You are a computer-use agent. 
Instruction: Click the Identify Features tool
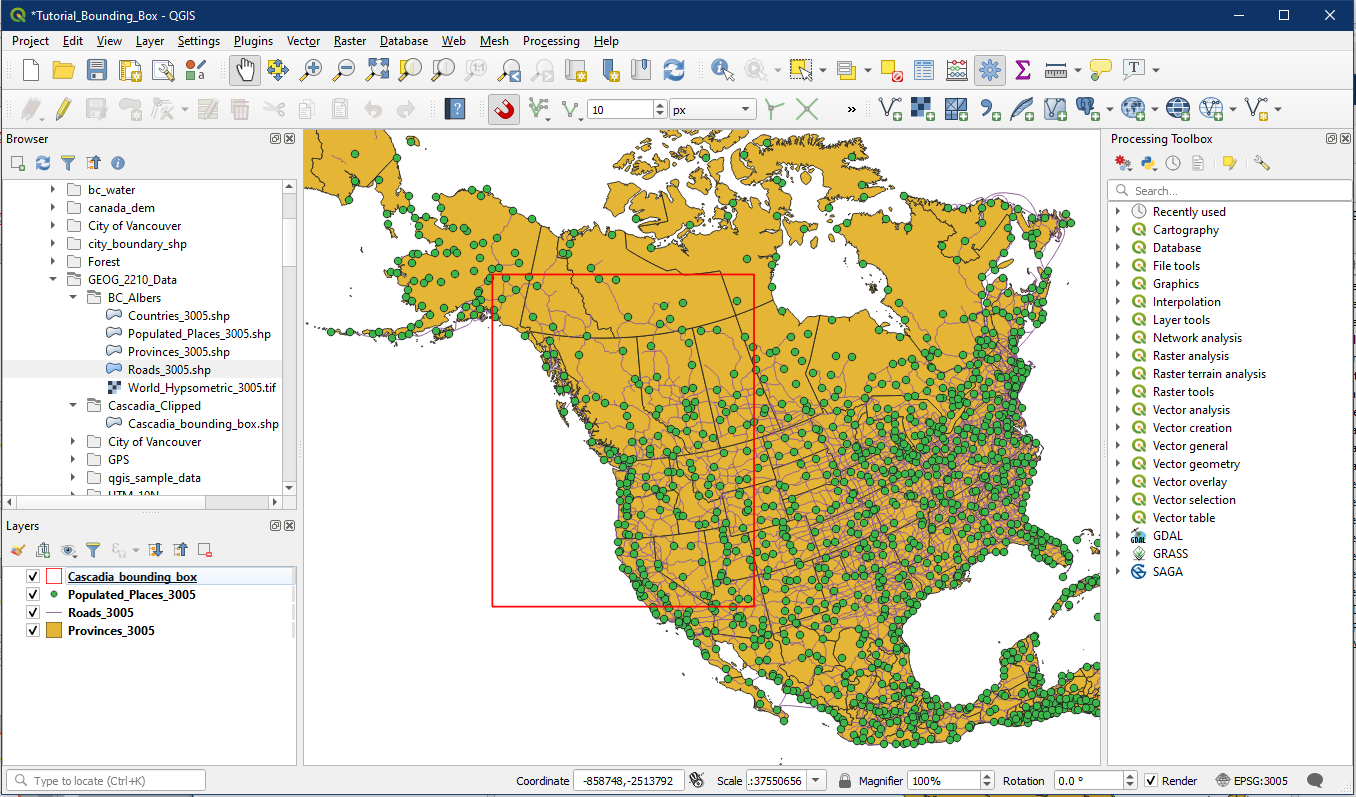(x=721, y=70)
